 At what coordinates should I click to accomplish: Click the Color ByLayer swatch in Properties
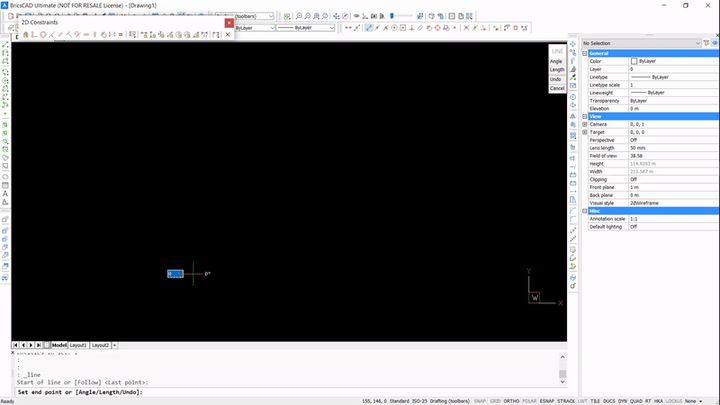coord(634,61)
